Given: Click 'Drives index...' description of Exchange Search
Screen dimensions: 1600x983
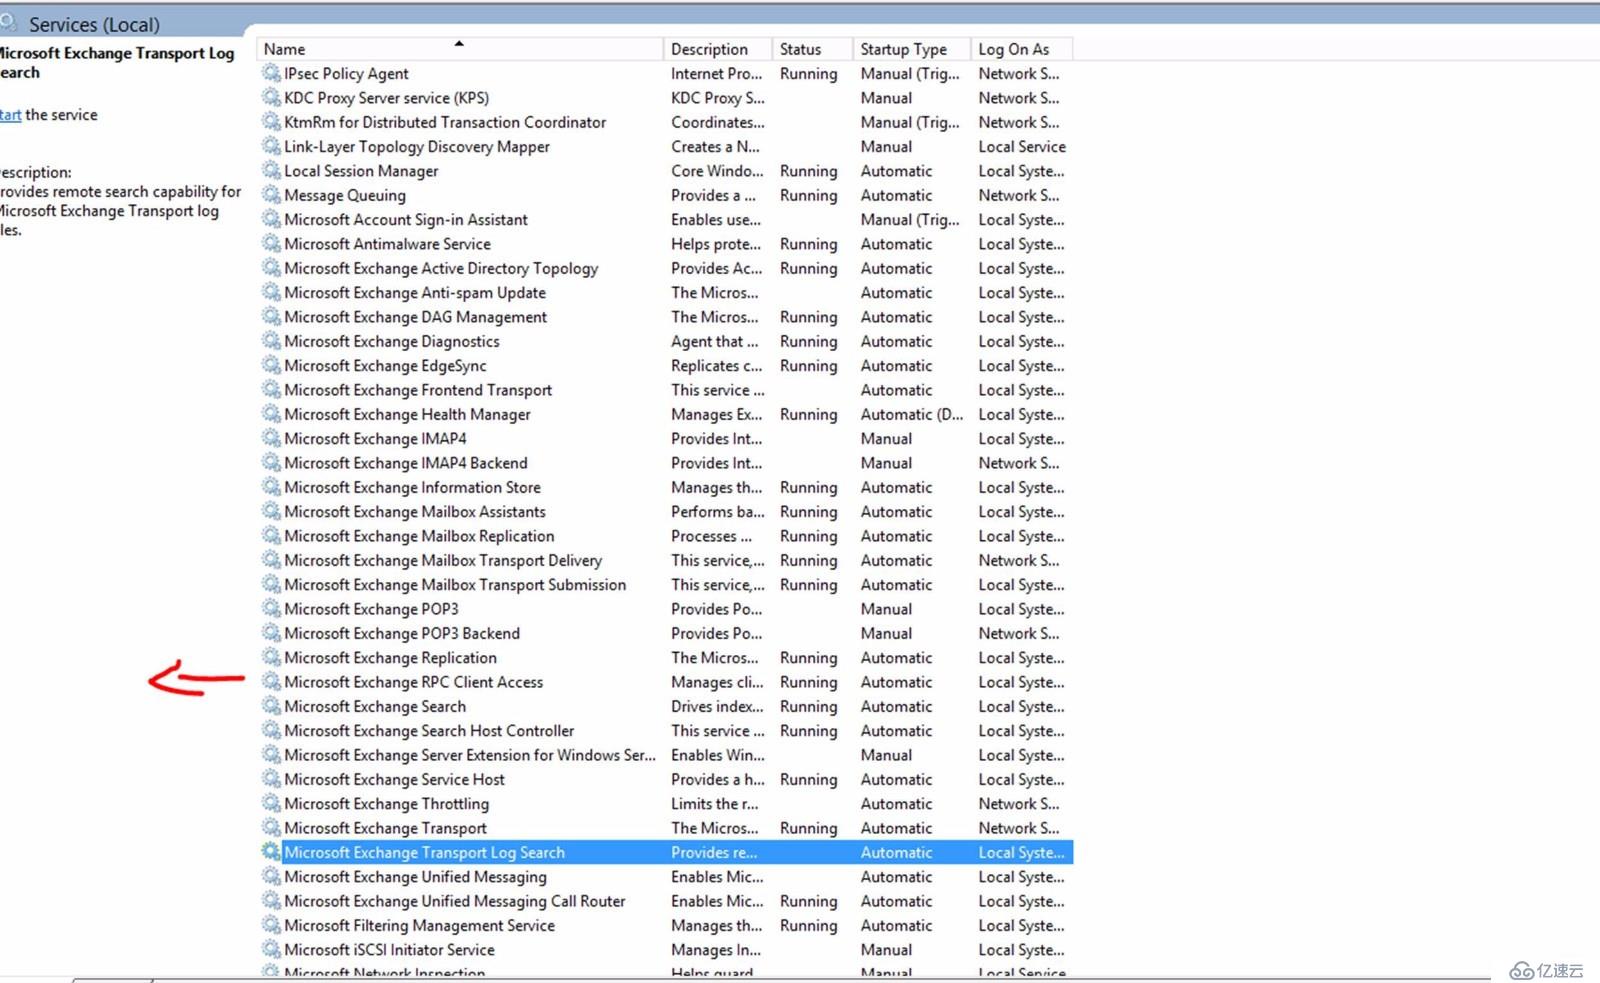Looking at the screenshot, I should [717, 706].
